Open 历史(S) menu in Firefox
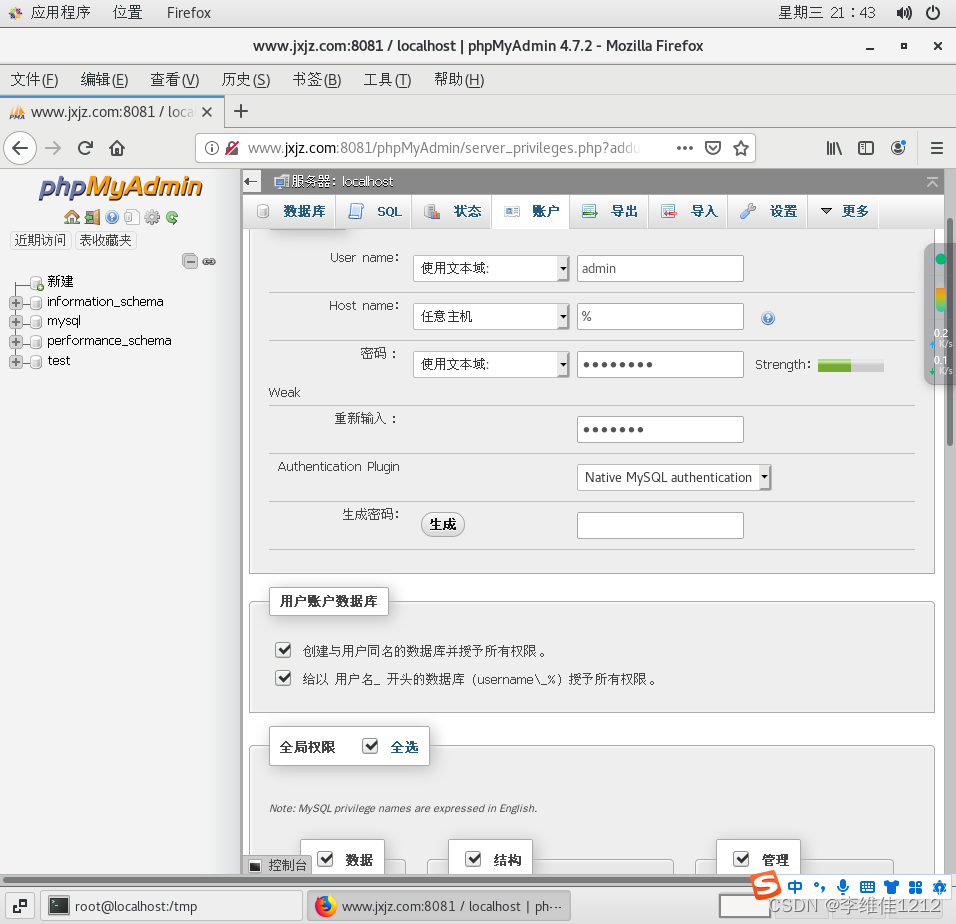The image size is (956, 924). coord(246,80)
